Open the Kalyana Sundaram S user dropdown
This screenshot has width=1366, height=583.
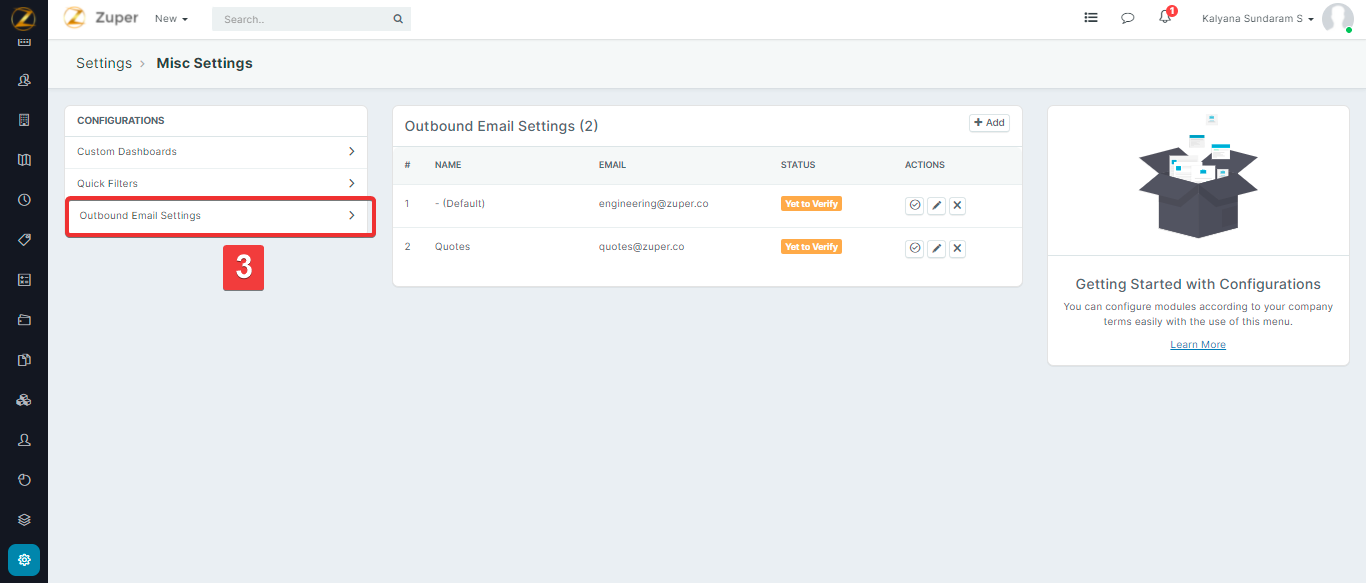pos(1257,18)
